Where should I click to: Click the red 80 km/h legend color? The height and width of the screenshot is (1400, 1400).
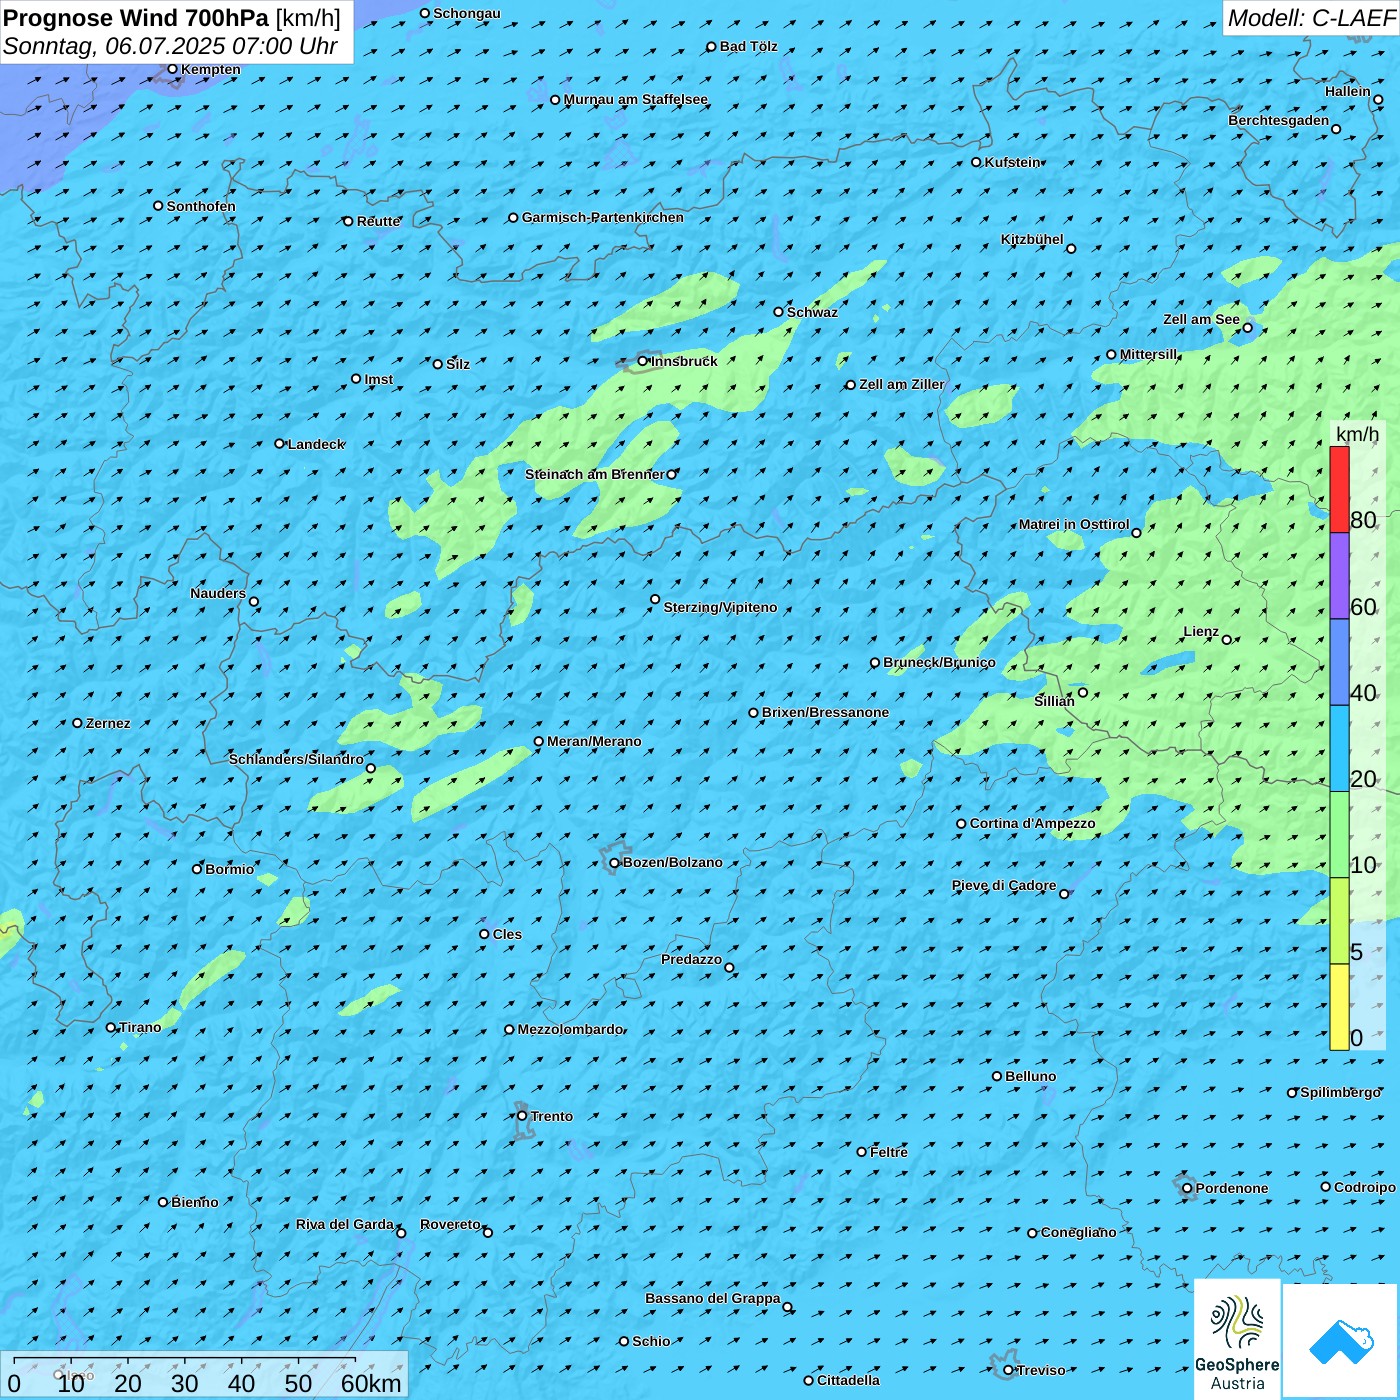1339,489
